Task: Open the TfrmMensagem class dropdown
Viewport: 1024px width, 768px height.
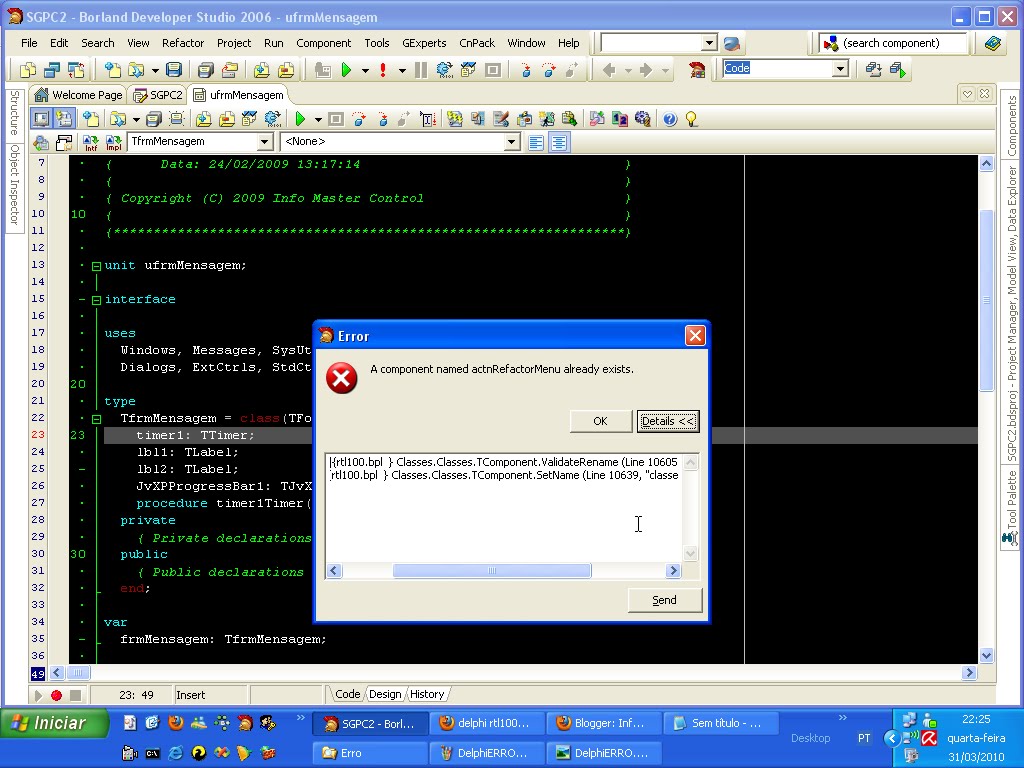Action: tap(264, 142)
